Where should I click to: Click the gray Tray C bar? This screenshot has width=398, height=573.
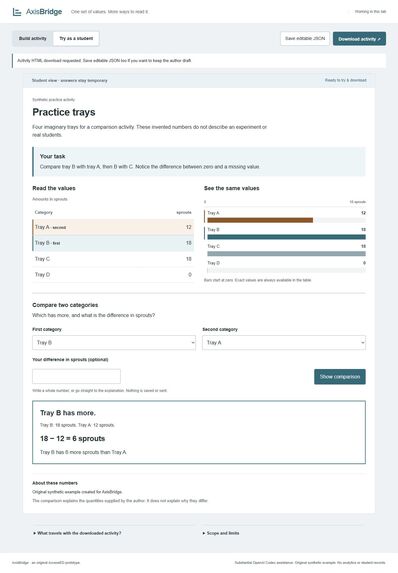(x=287, y=254)
